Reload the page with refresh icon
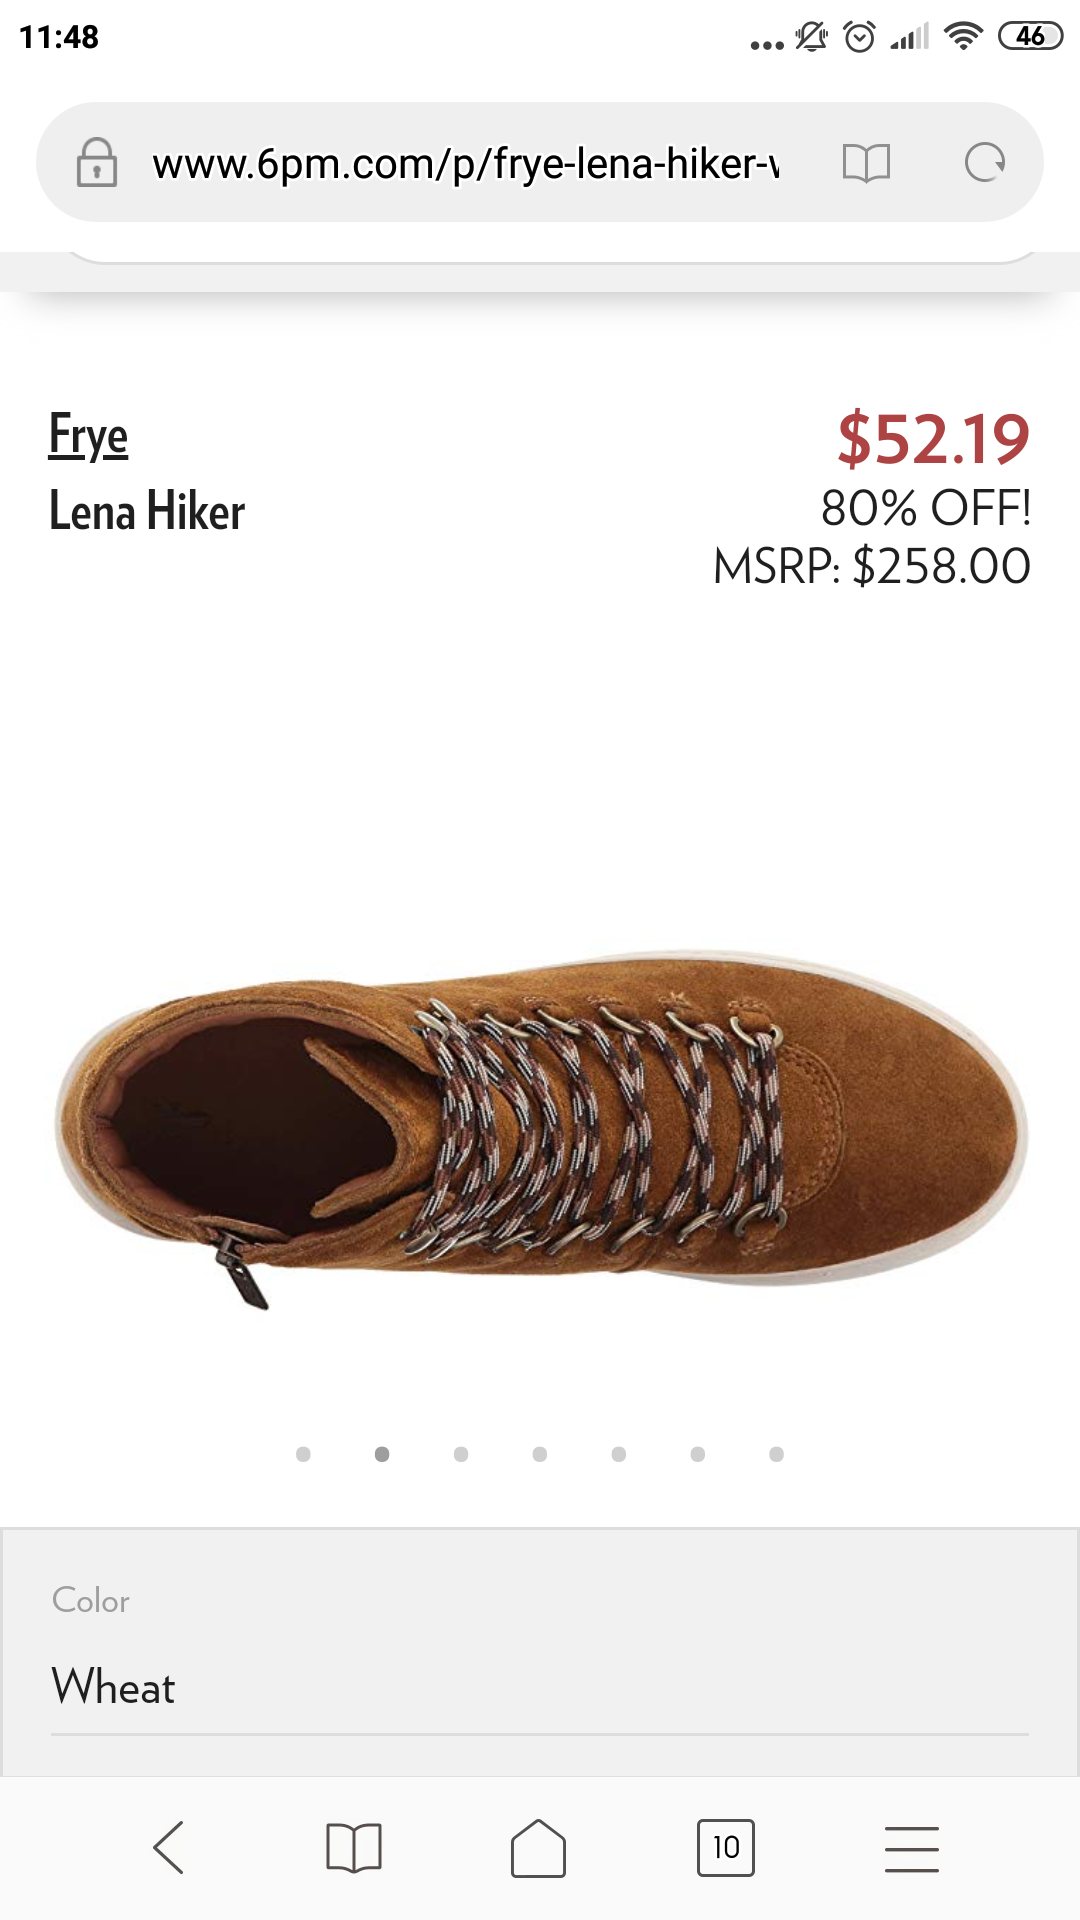The height and width of the screenshot is (1920, 1080). tap(985, 163)
